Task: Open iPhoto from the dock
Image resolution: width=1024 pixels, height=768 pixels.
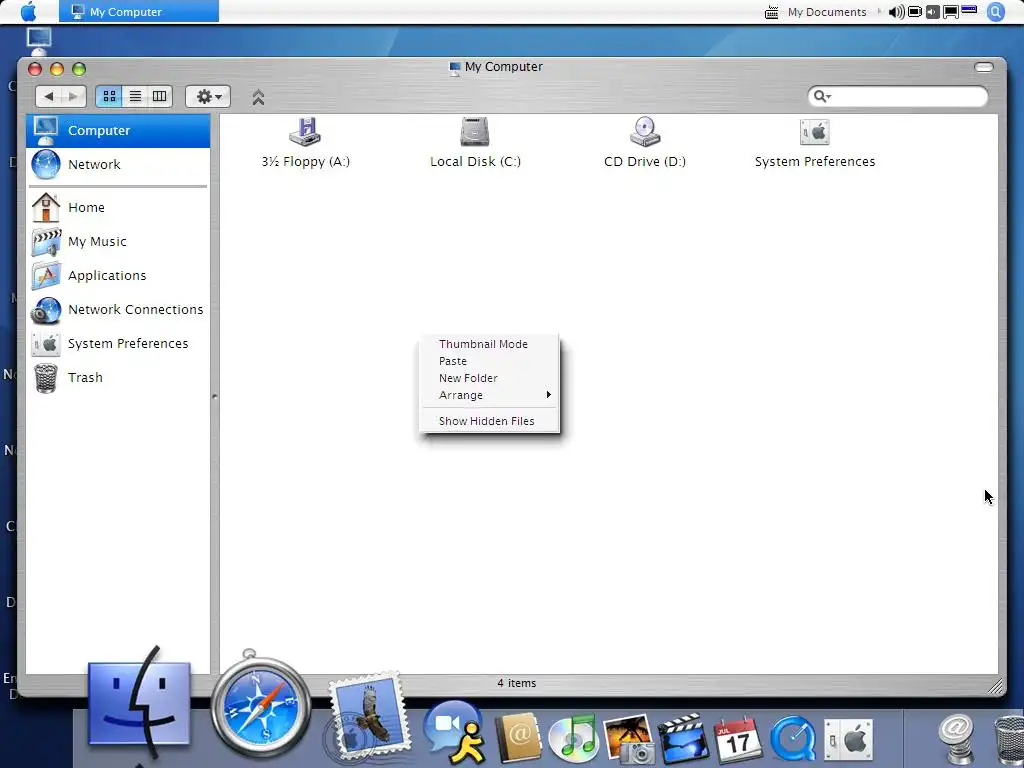Action: pyautogui.click(x=629, y=739)
